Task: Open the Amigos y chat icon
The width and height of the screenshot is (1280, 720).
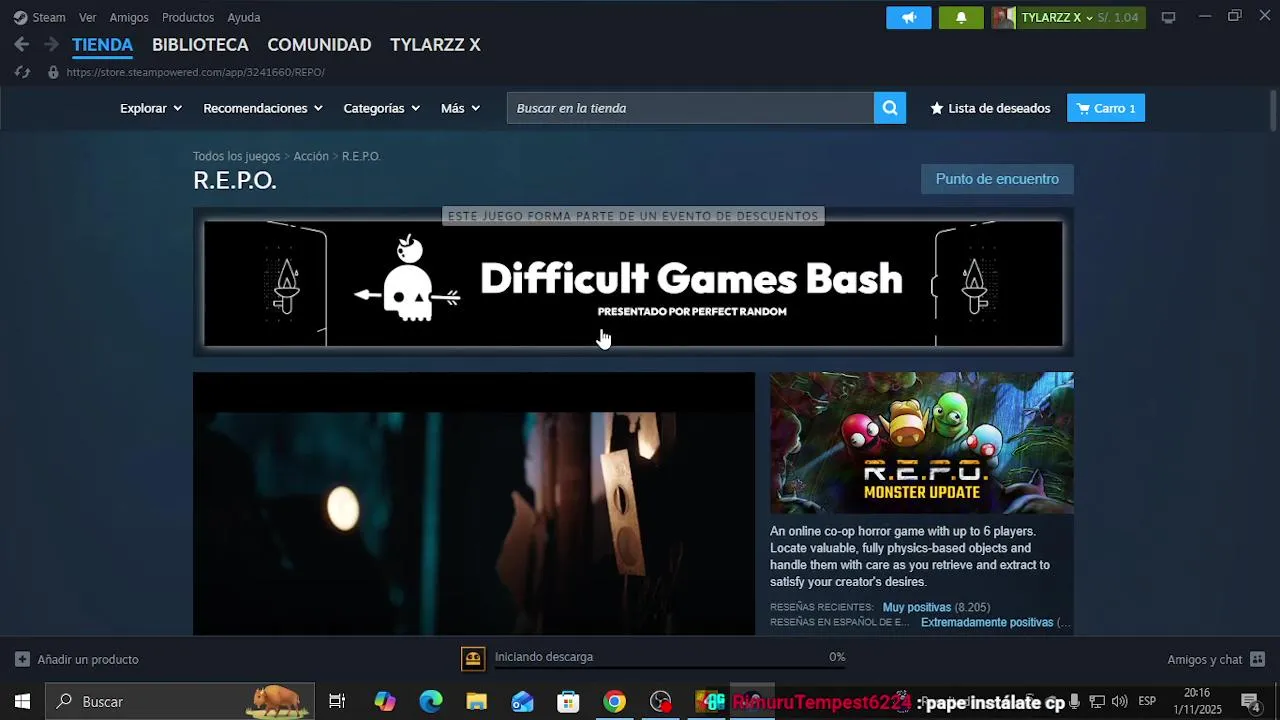Action: (1257, 659)
